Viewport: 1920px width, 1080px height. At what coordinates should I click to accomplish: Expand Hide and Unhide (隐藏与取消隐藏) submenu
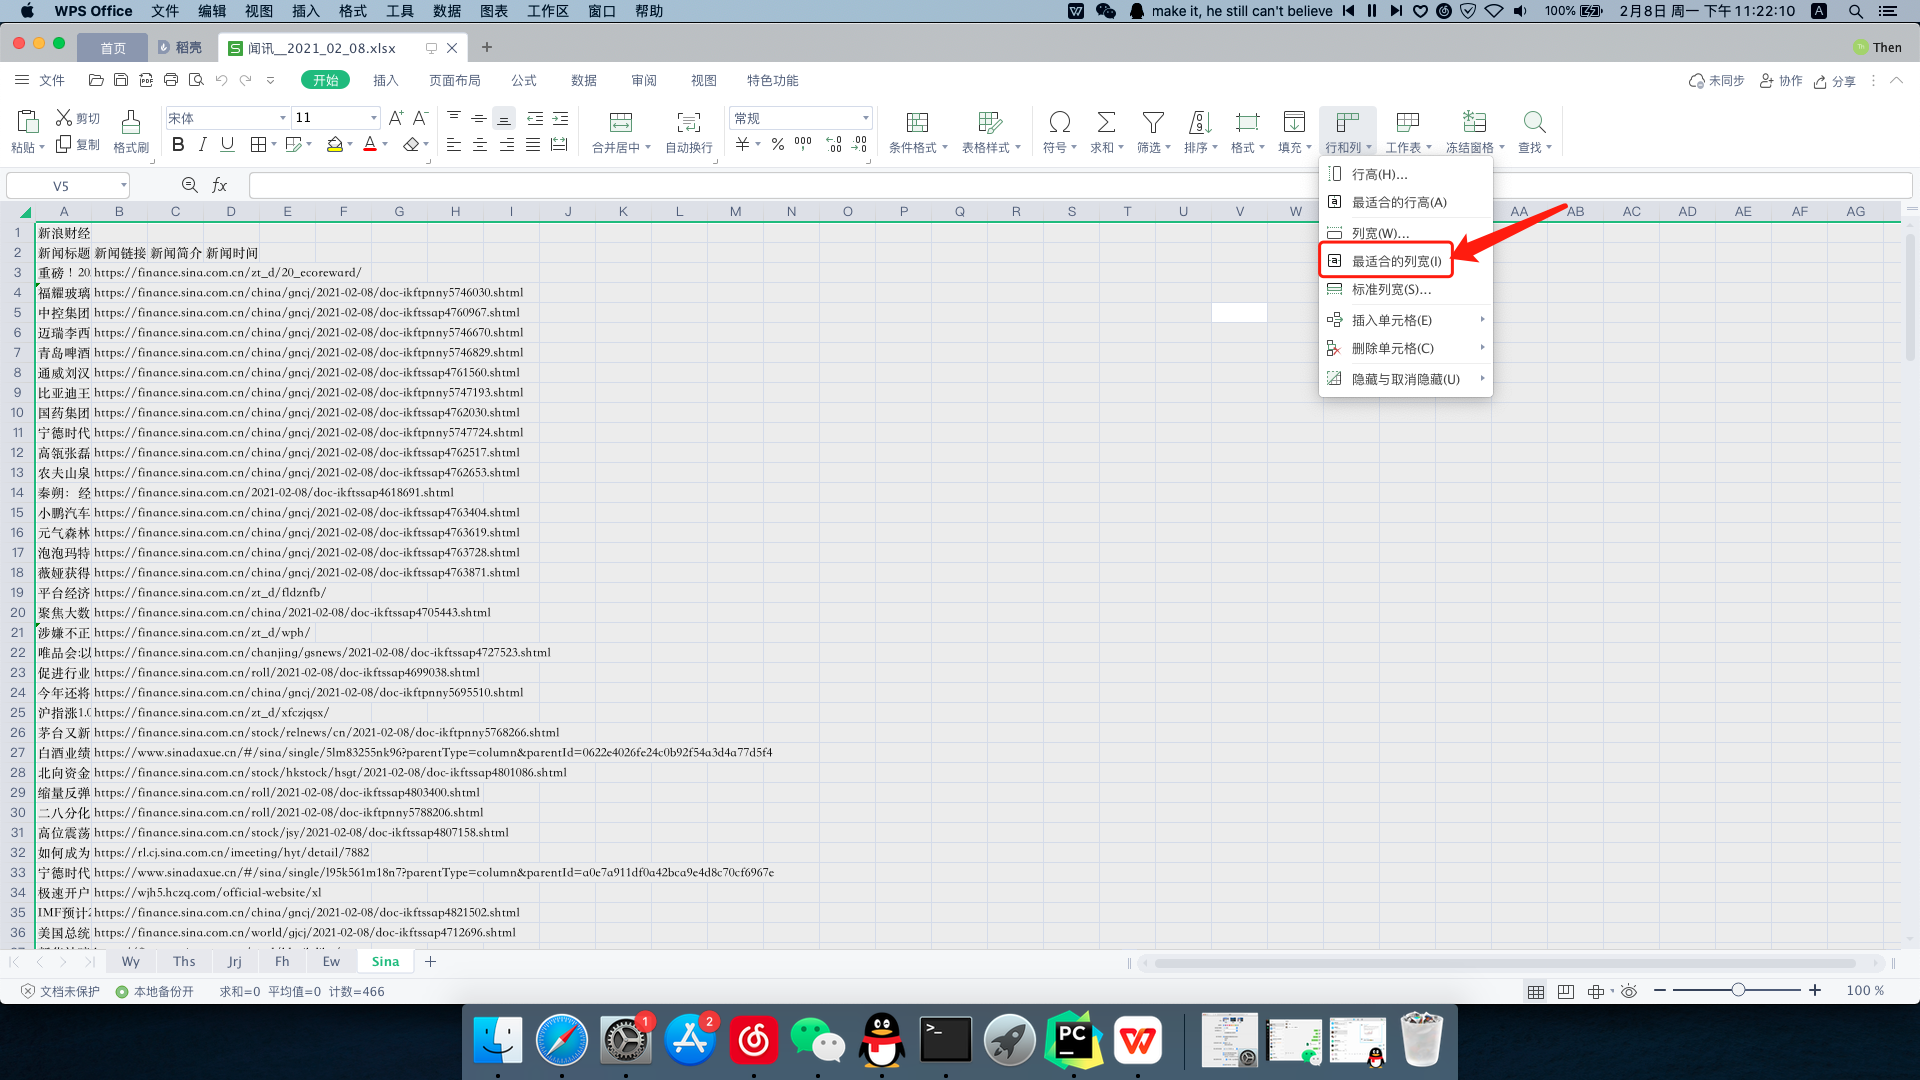(1405, 379)
